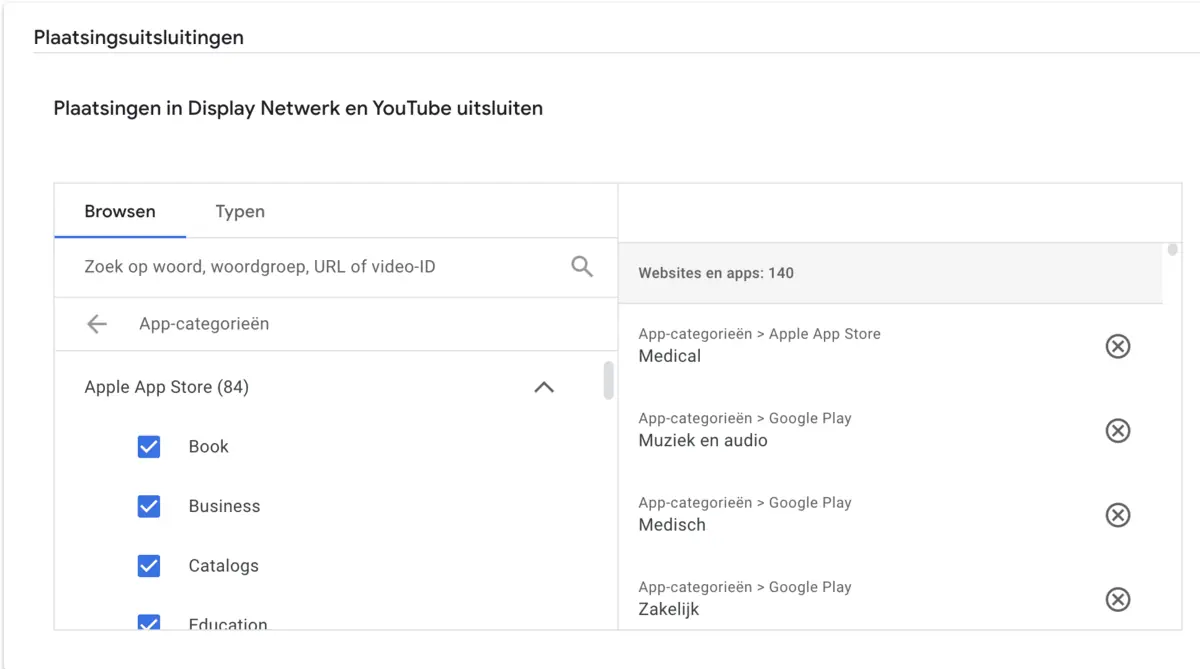
Task: Uncheck the Catalogs category checkbox
Action: click(149, 566)
